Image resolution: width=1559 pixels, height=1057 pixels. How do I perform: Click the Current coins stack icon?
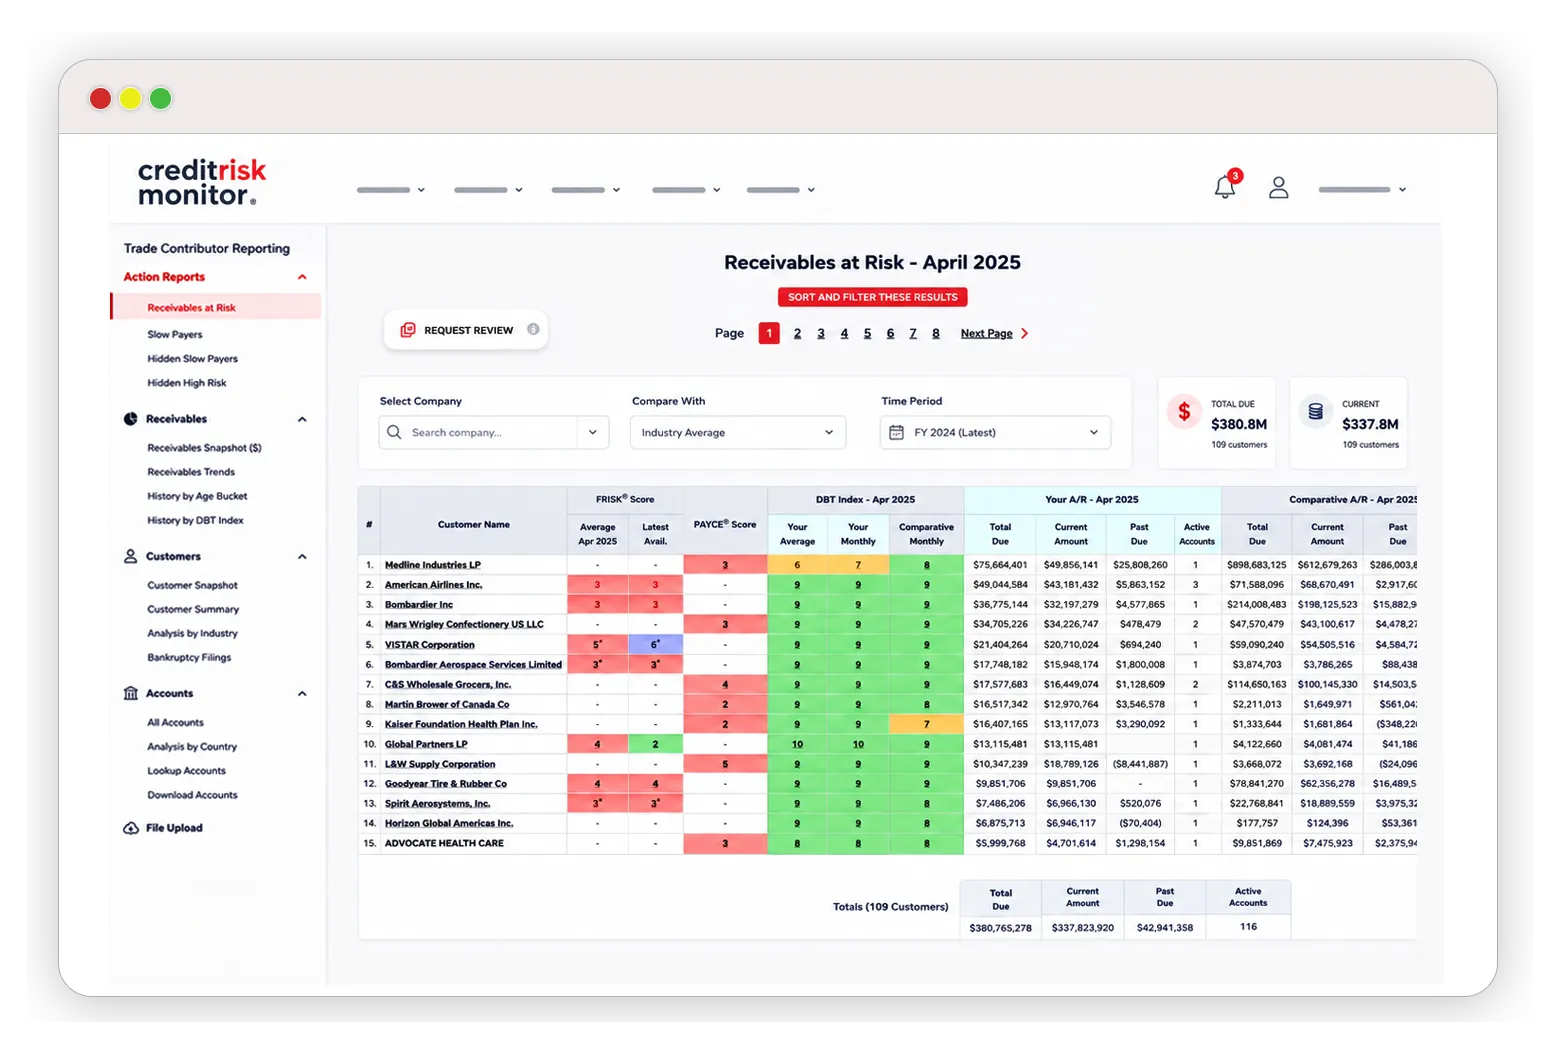coord(1315,412)
